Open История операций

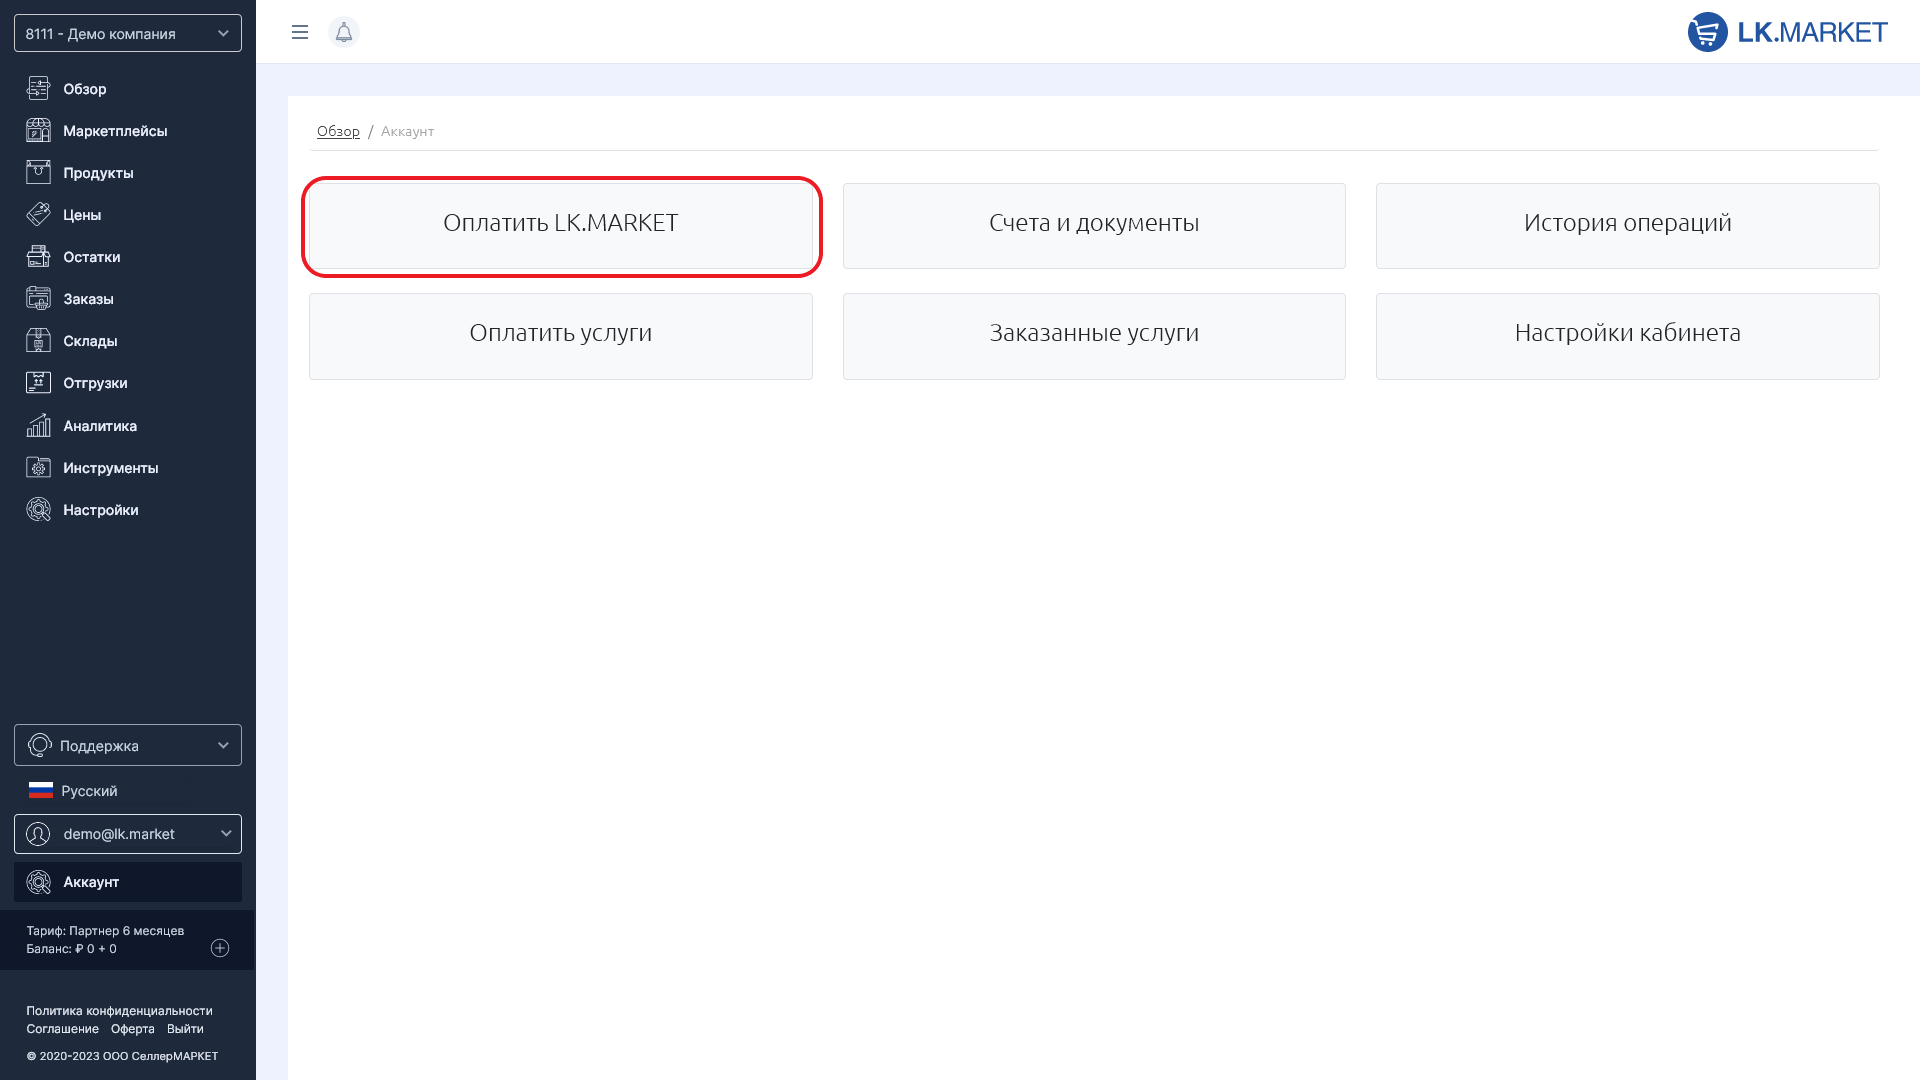tap(1628, 226)
